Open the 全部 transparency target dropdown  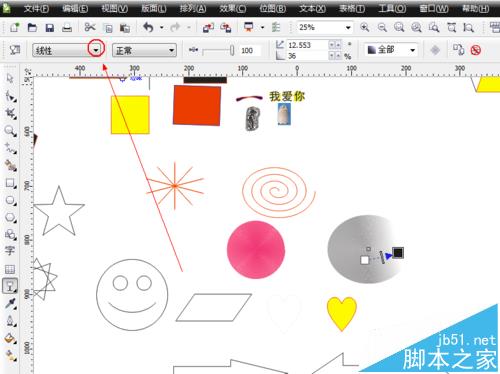coord(412,50)
